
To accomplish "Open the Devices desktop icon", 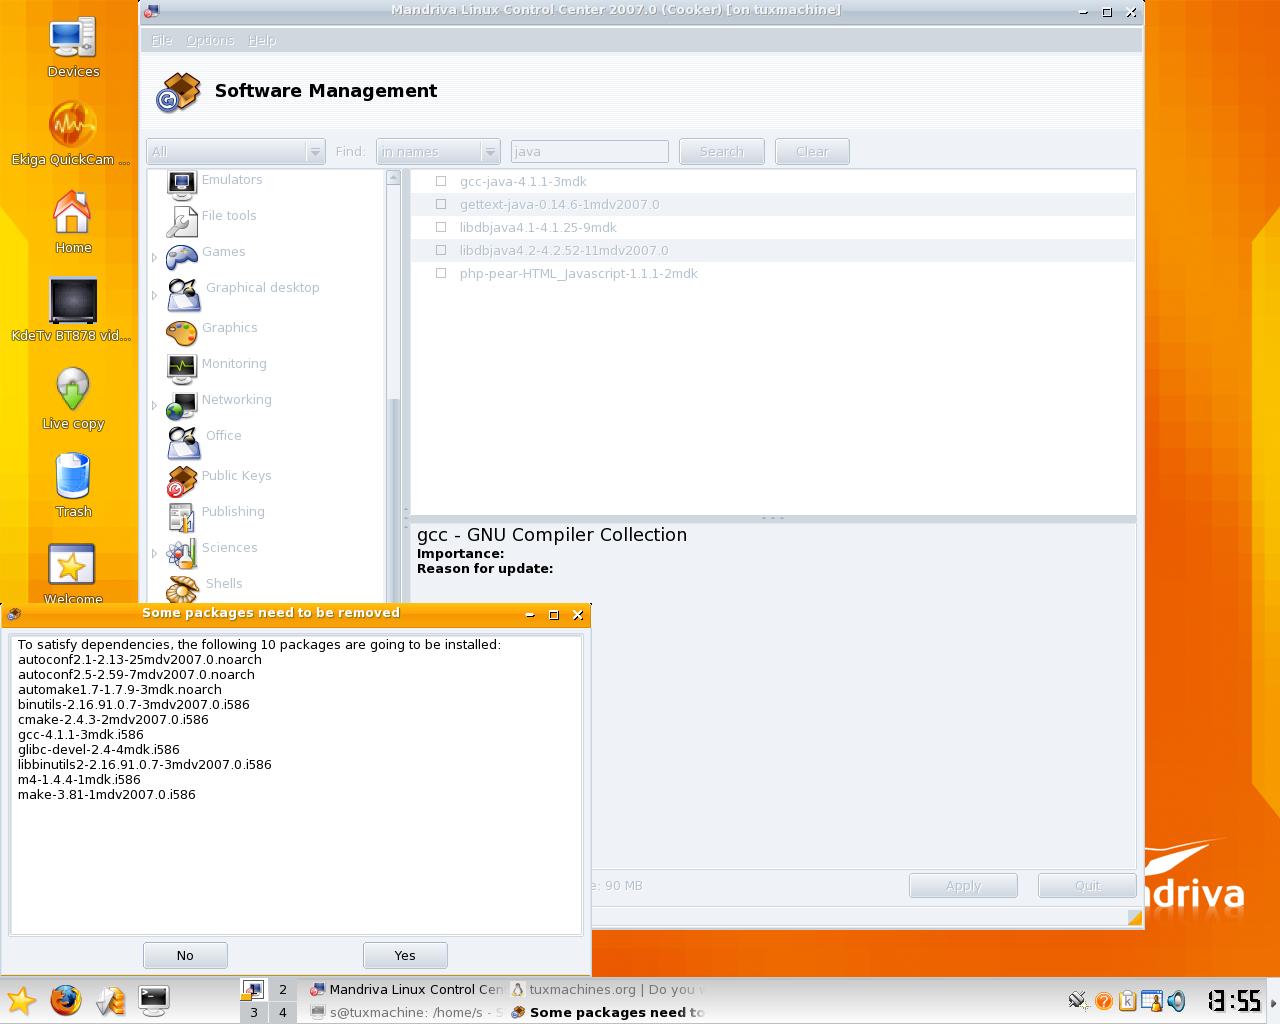I will (73, 38).
